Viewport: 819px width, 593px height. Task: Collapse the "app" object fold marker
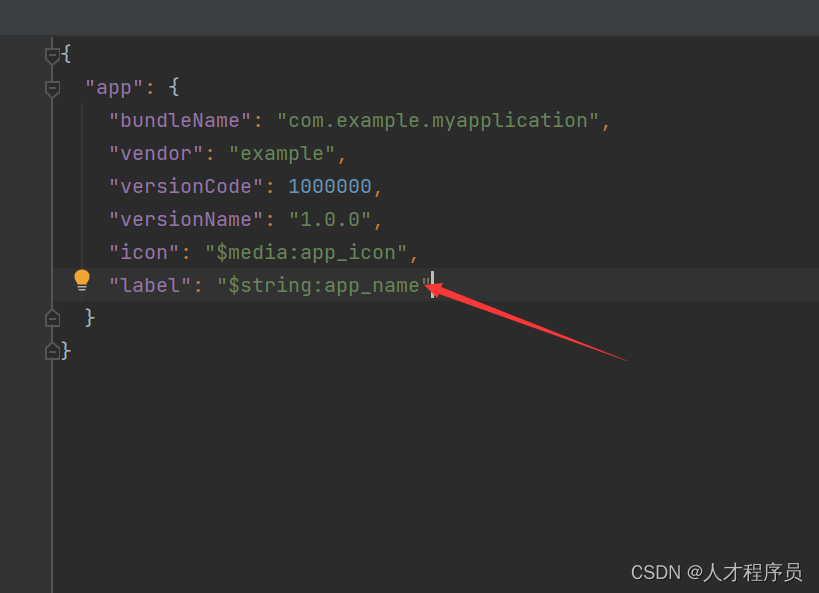pos(52,88)
